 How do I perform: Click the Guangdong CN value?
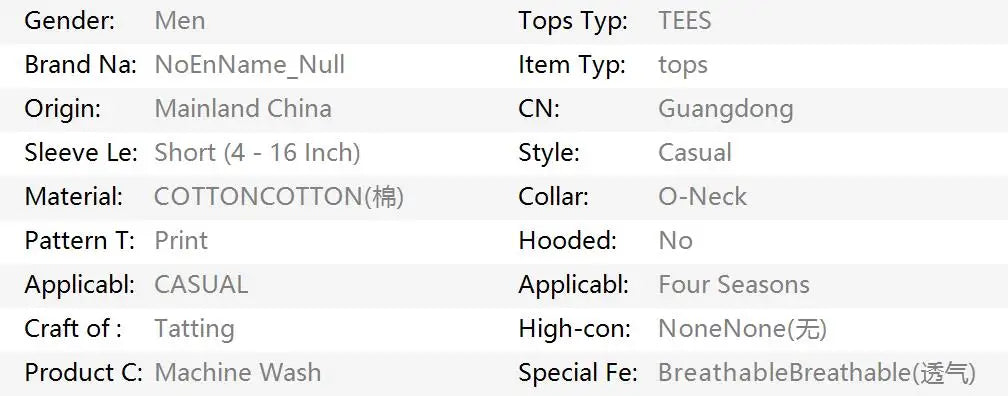(x=726, y=109)
